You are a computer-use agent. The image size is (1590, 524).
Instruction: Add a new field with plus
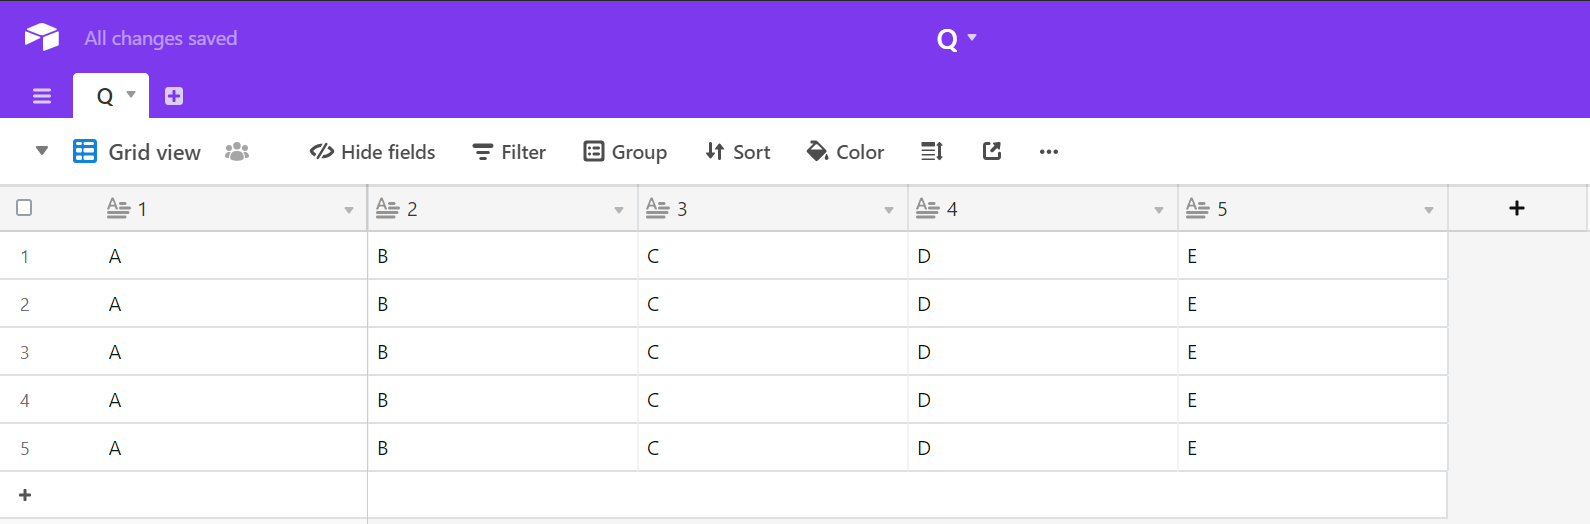(1516, 208)
